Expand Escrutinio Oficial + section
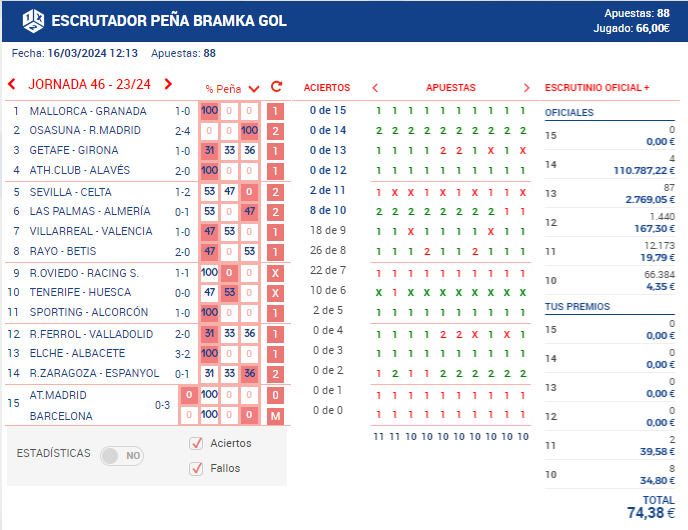 click(x=597, y=88)
